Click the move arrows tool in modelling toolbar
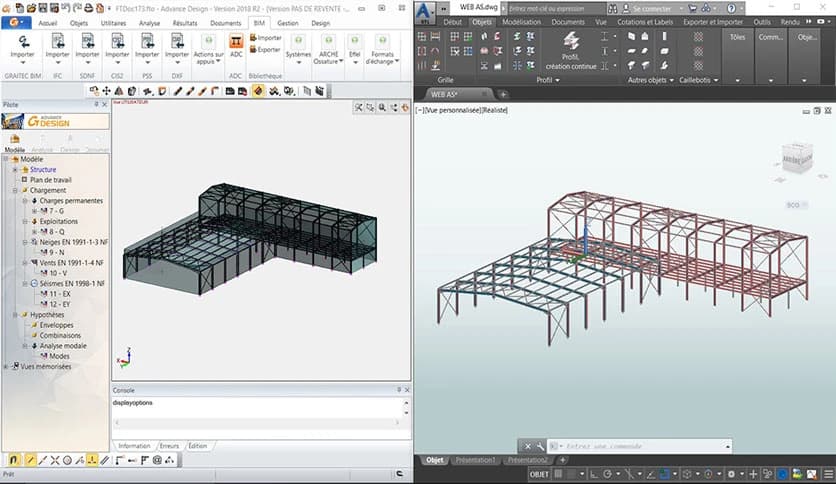Image resolution: width=836 pixels, height=484 pixels. (x=107, y=91)
